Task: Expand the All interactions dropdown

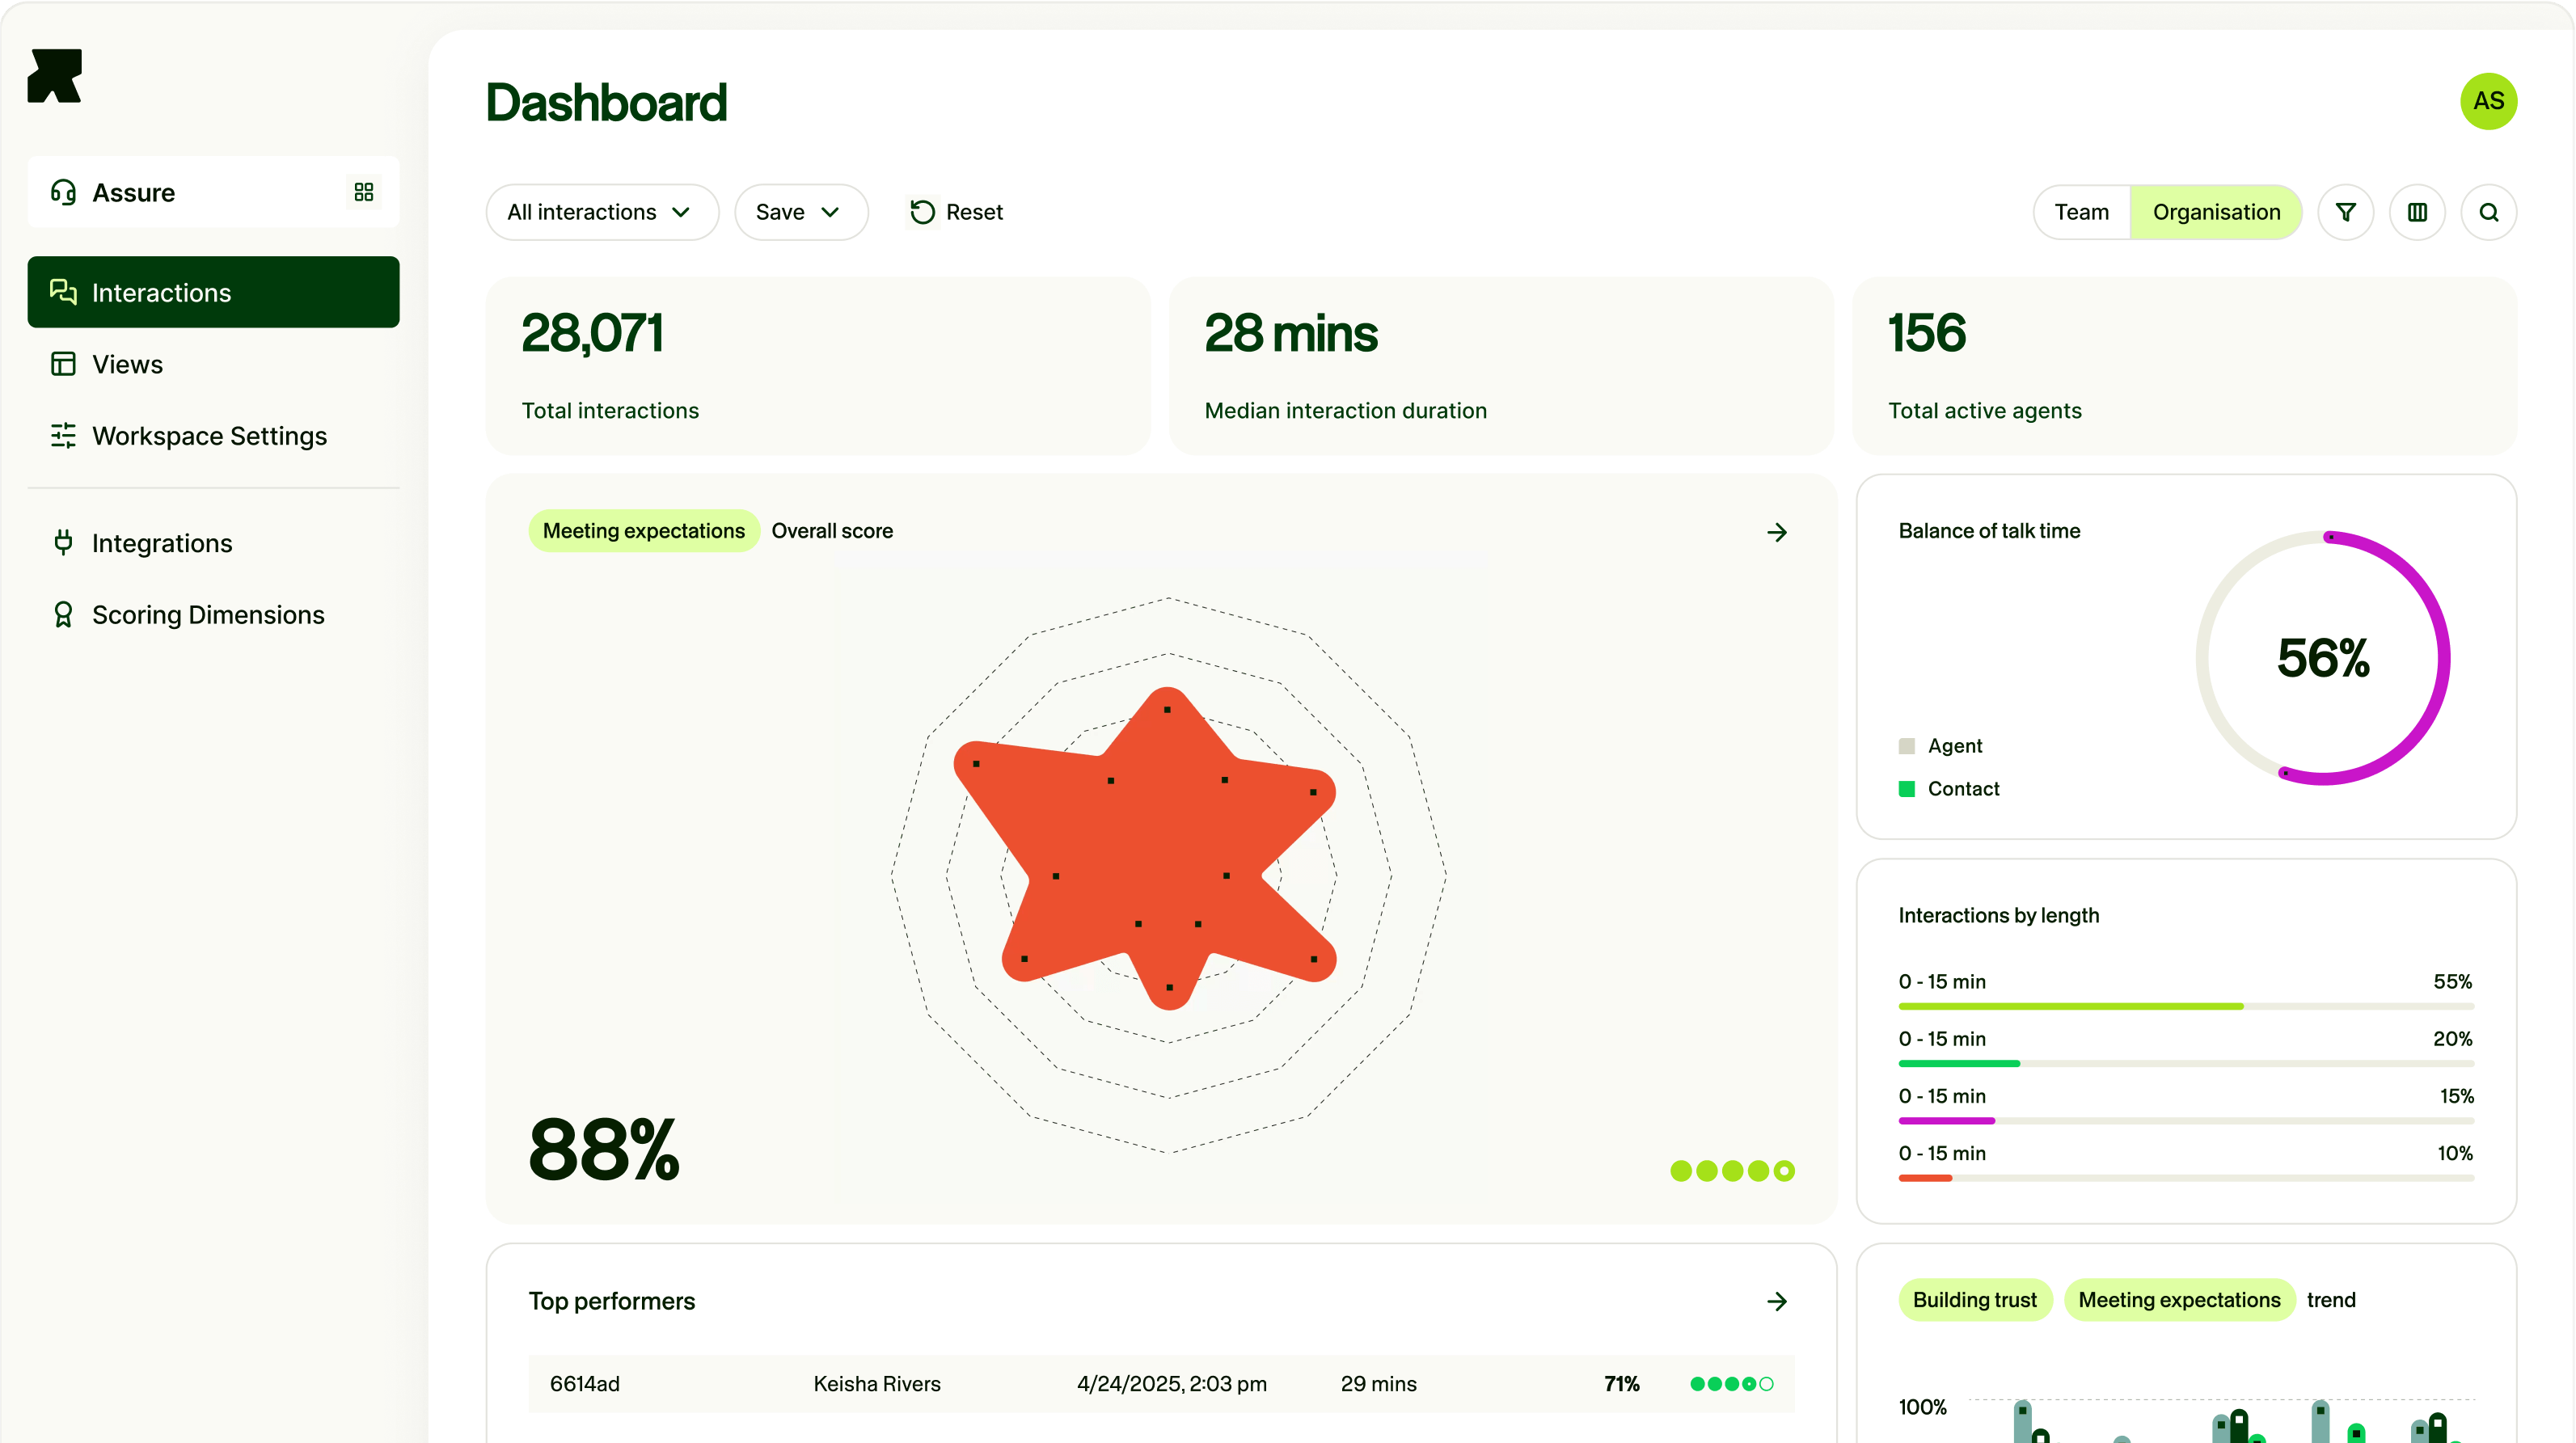Action: coord(601,212)
